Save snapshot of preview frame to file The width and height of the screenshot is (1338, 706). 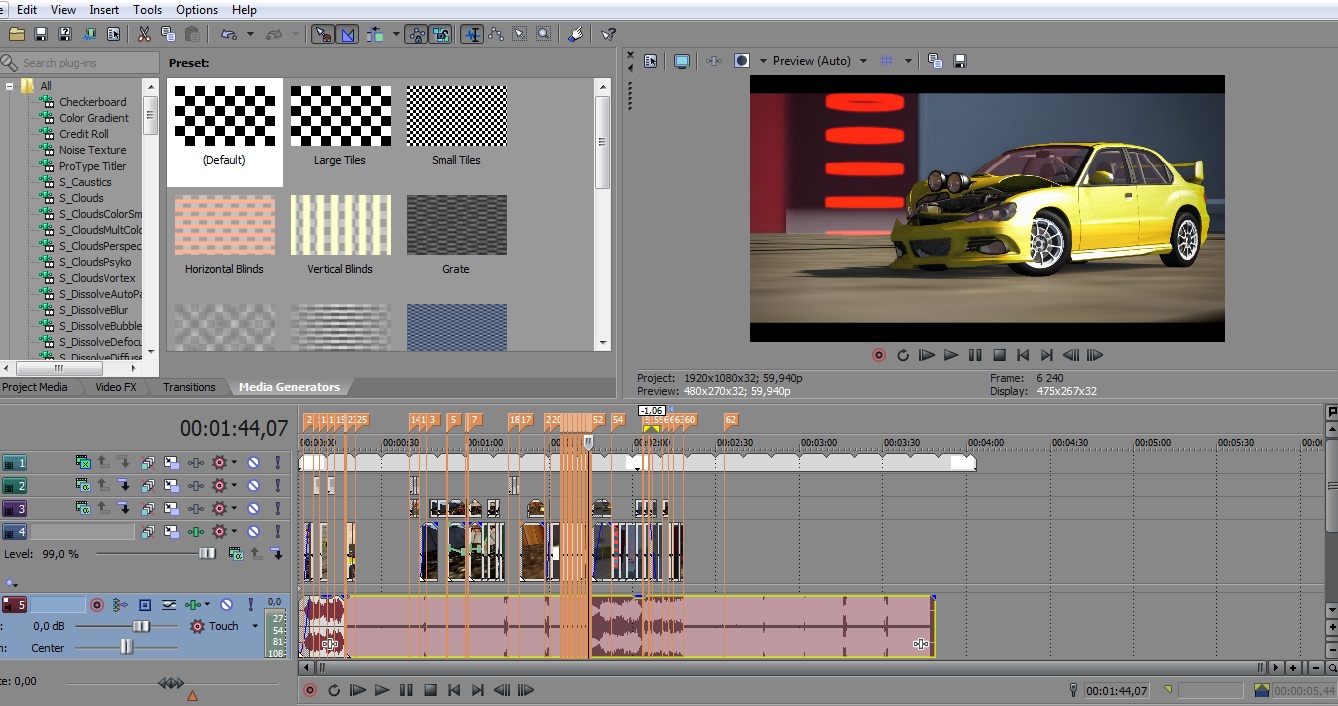(x=960, y=61)
